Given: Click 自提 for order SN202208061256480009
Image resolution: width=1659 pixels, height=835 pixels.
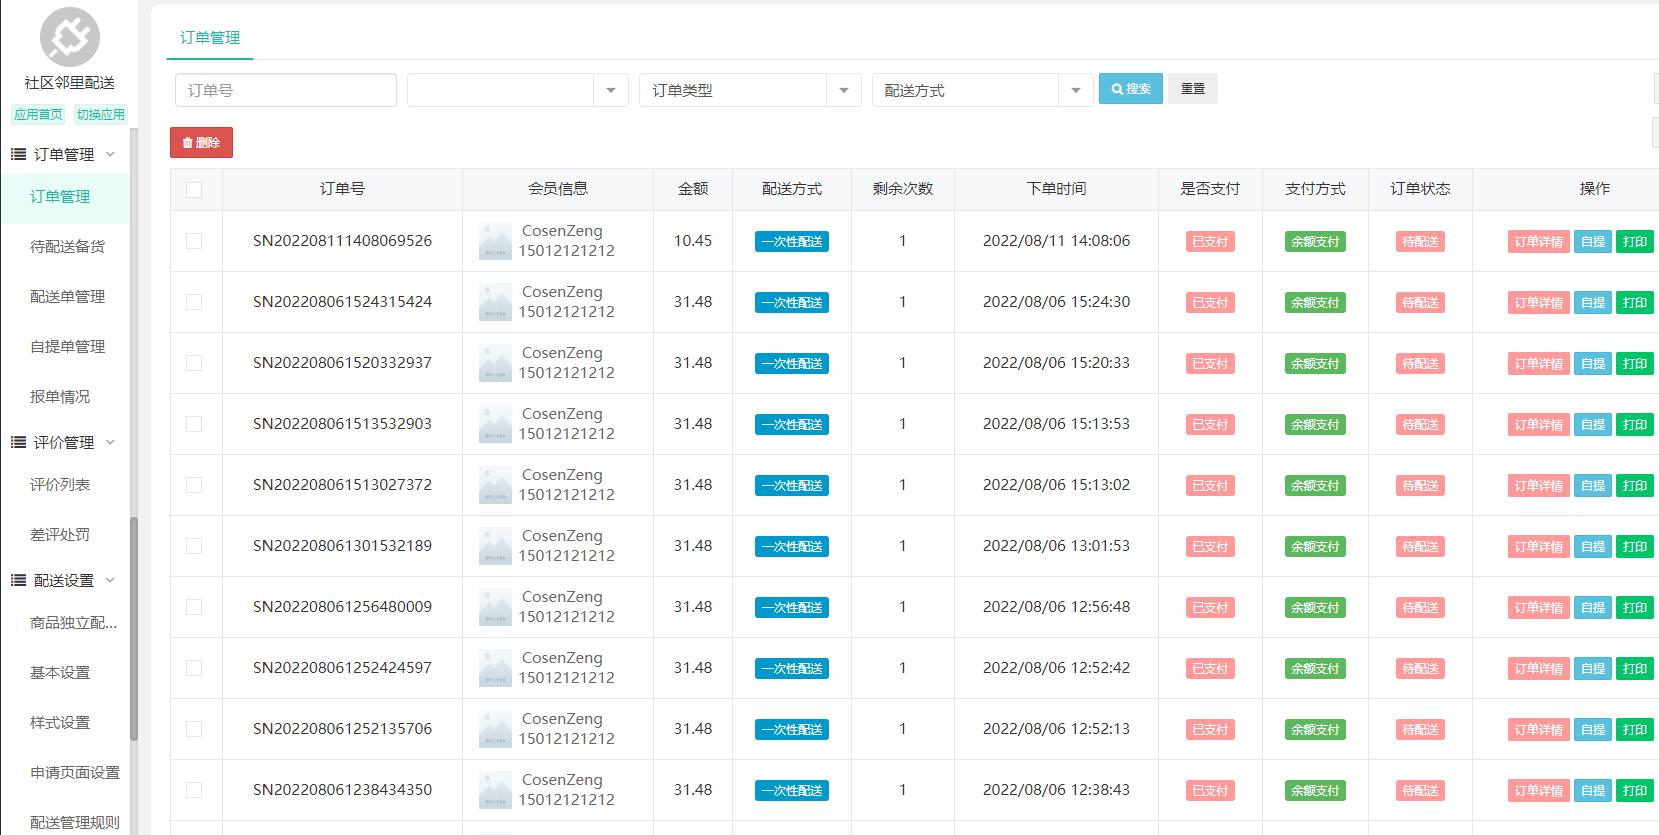Looking at the screenshot, I should click(1593, 608).
